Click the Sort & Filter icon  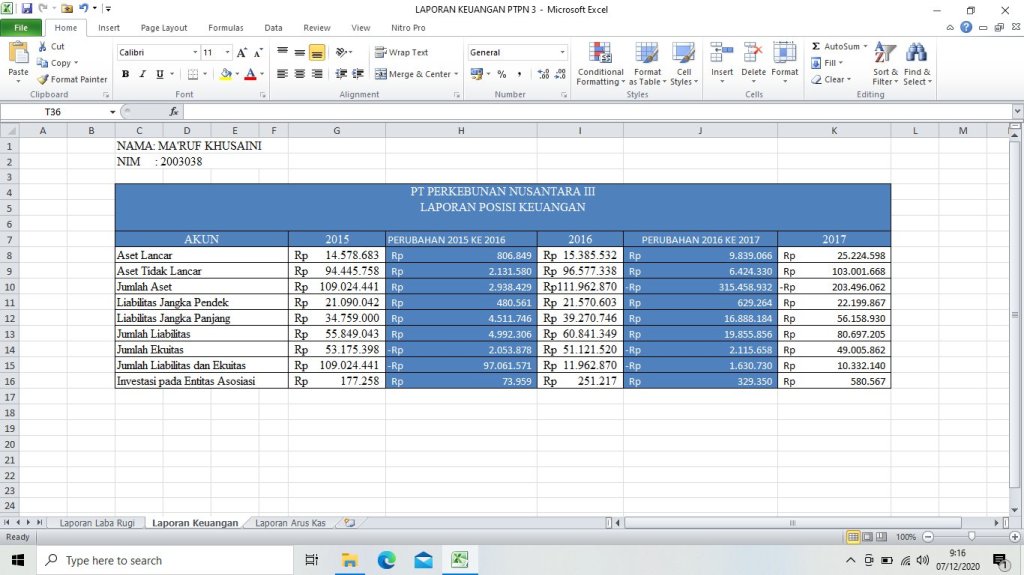885,64
